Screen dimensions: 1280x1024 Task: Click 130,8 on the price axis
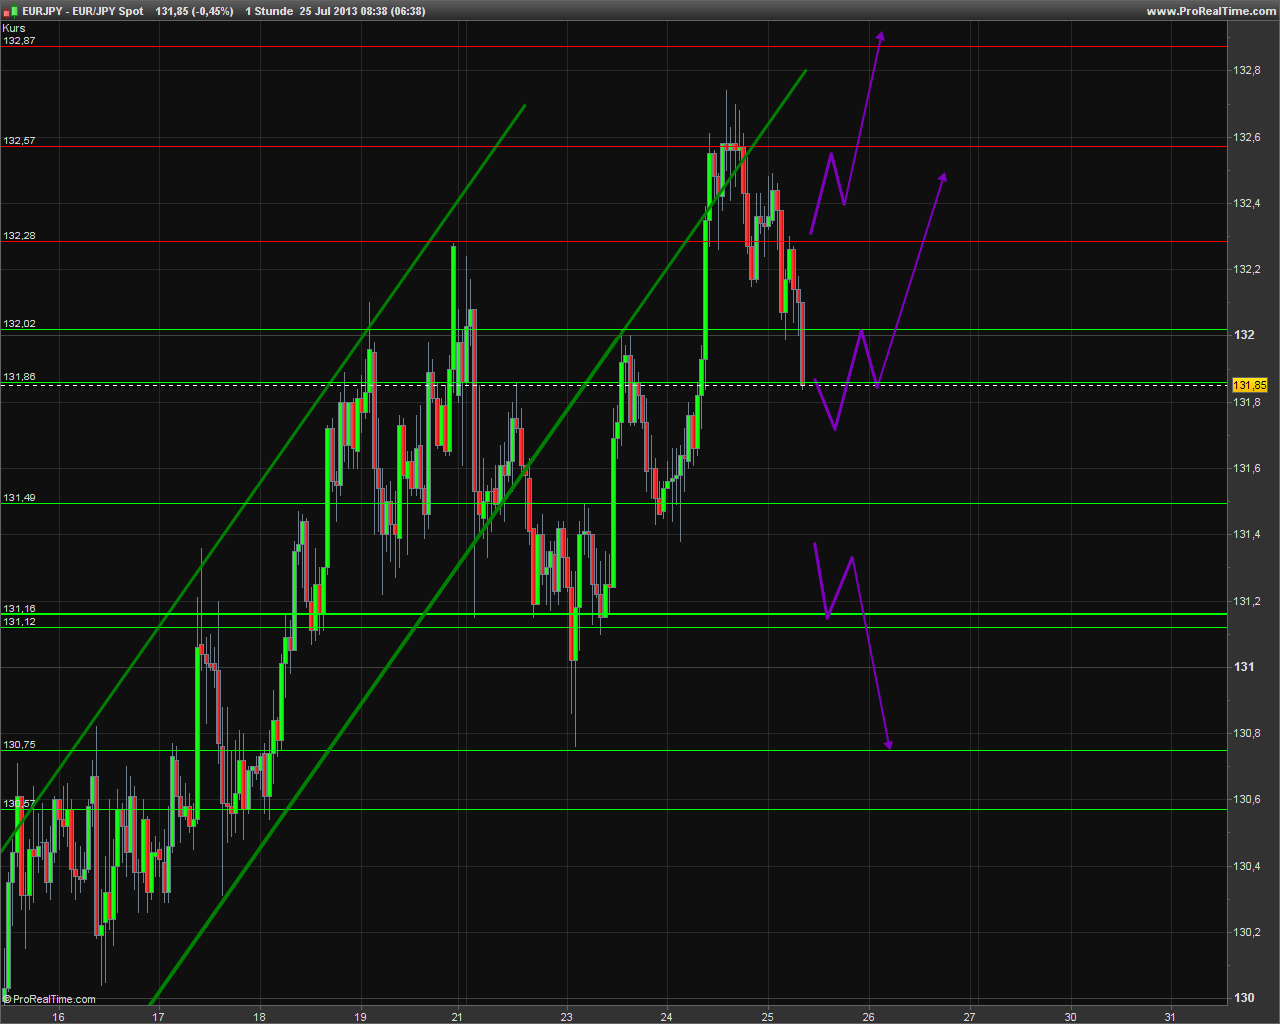pyautogui.click(x=1247, y=733)
